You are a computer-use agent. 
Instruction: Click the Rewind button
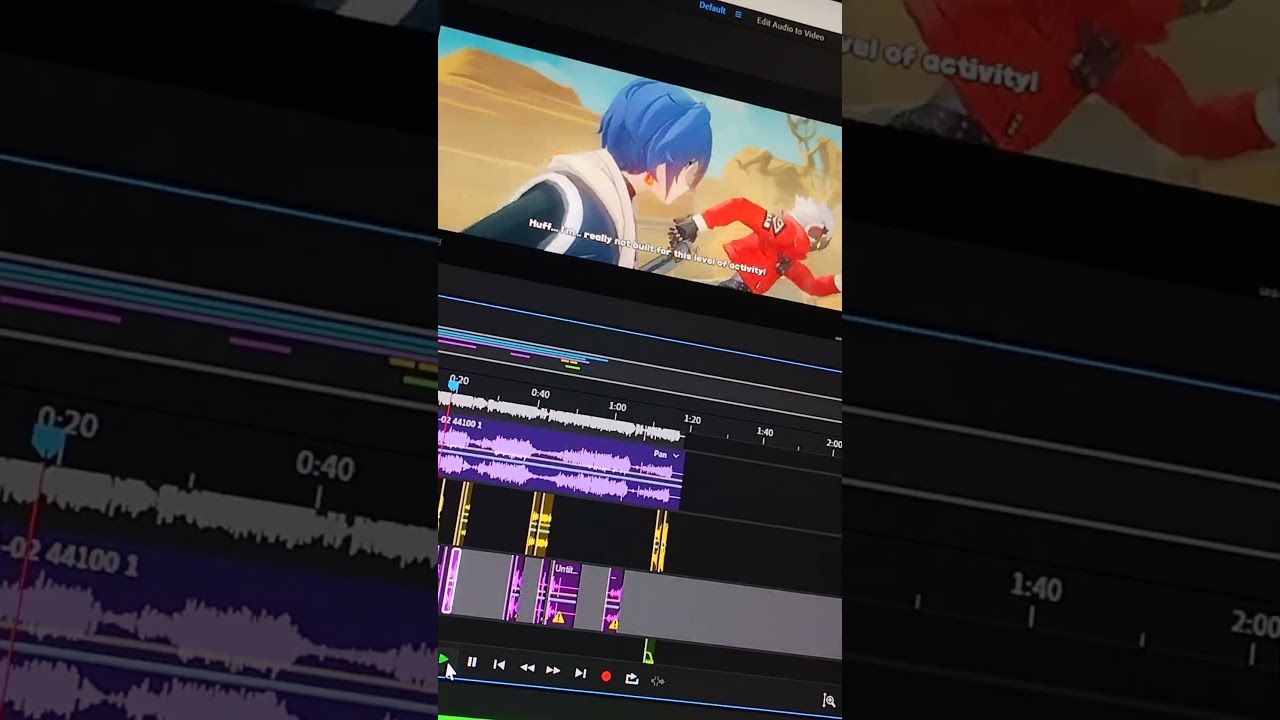pos(526,668)
